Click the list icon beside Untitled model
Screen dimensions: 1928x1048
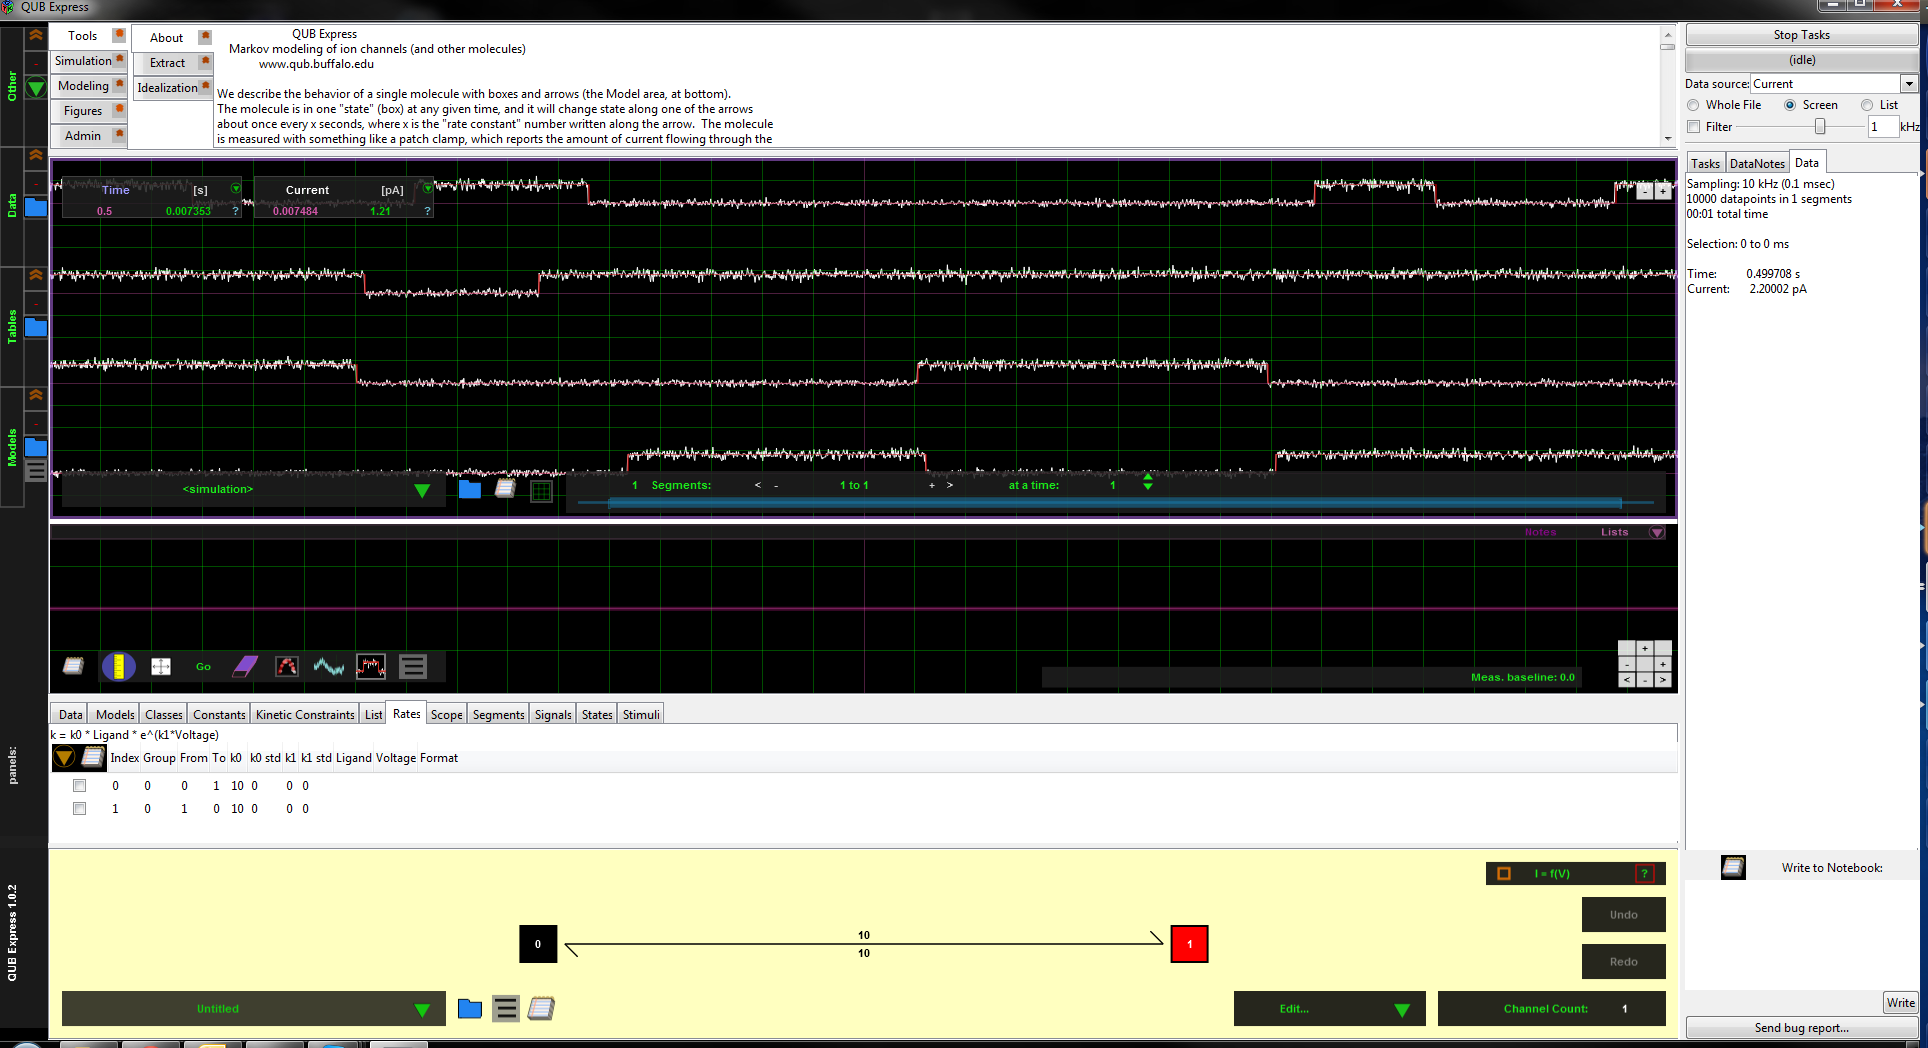click(x=506, y=1009)
